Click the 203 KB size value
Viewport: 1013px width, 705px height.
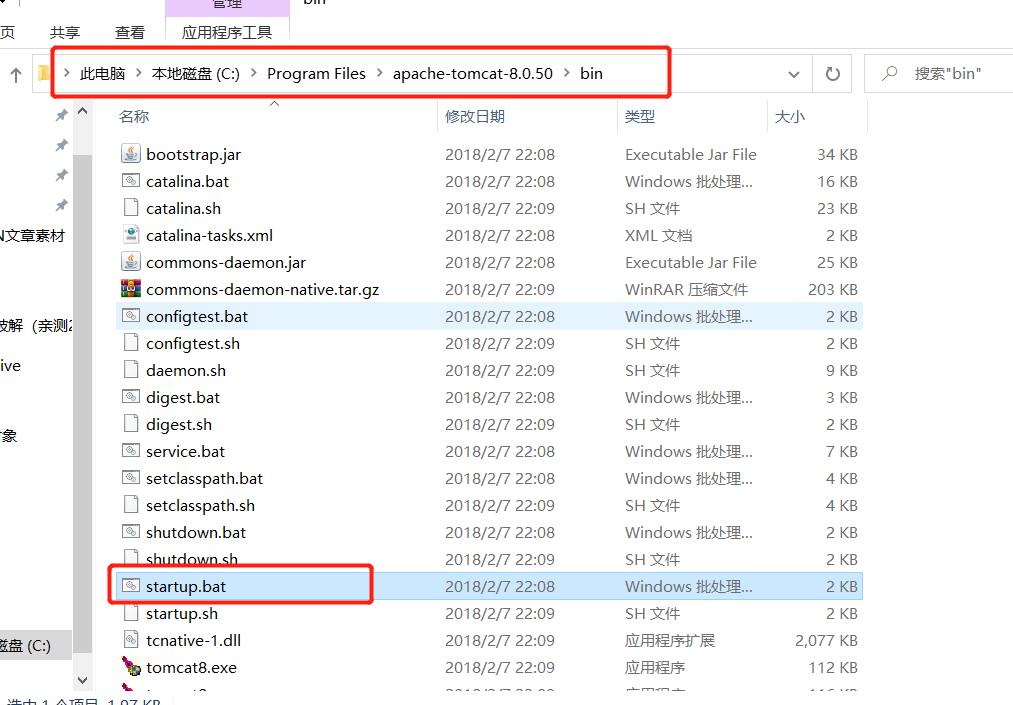click(833, 289)
